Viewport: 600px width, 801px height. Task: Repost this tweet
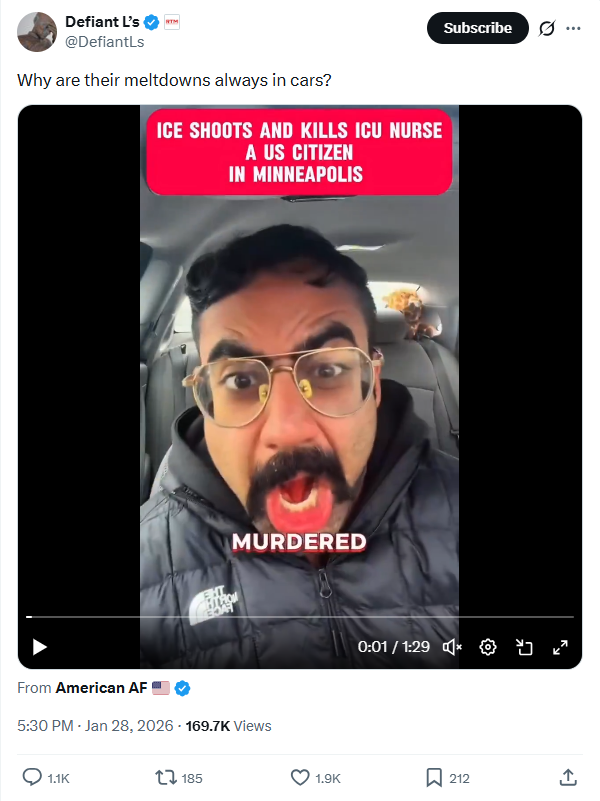(x=165, y=778)
